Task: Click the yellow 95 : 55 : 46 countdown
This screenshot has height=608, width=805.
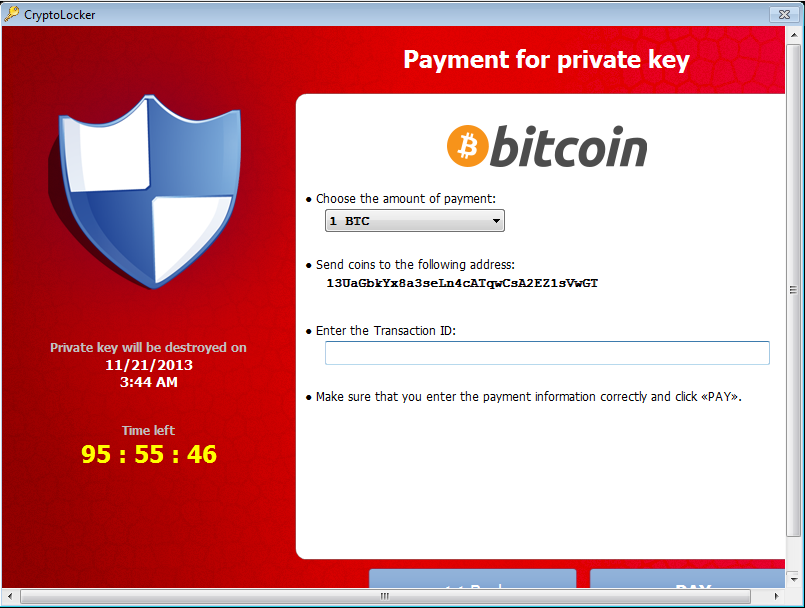Action: tap(149, 454)
